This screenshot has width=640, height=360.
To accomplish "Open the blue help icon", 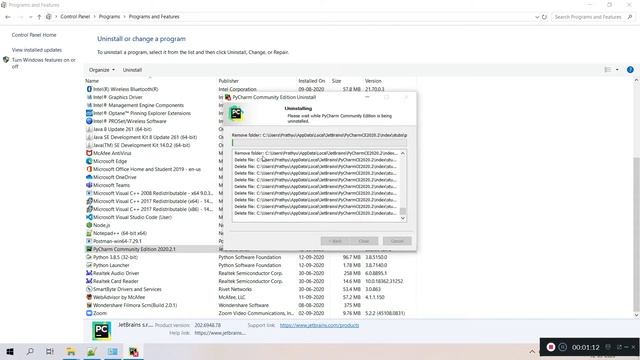I will pyautogui.click(x=630, y=70).
